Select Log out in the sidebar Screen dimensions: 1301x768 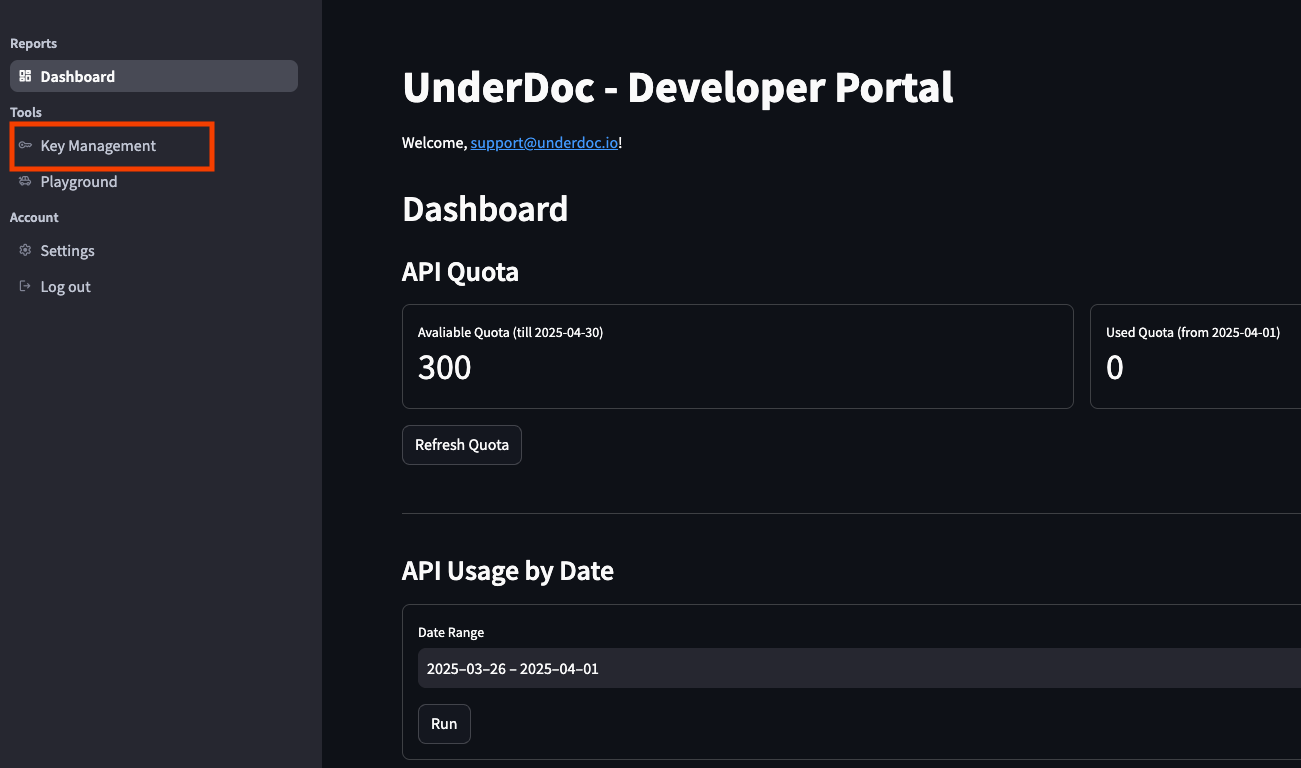tap(154, 287)
